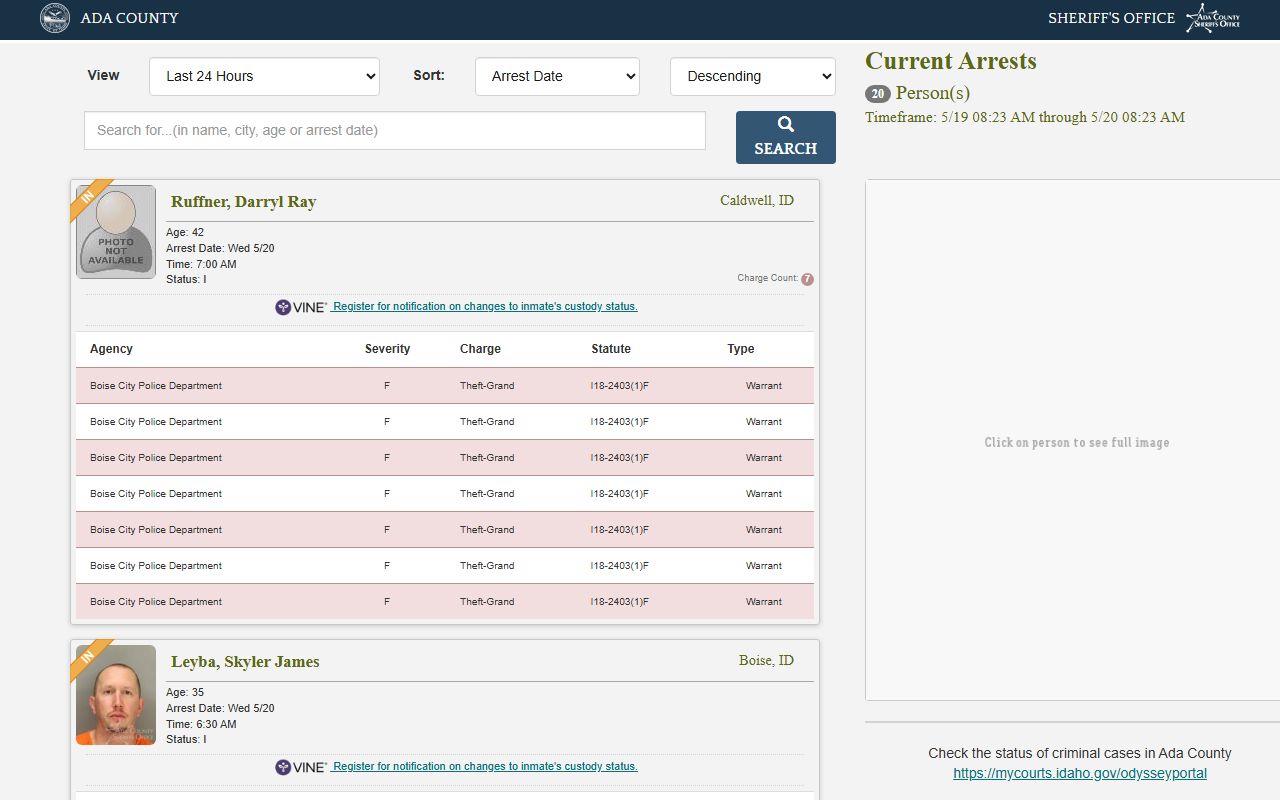Click the Agency column header
The image size is (1280, 800).
(111, 349)
